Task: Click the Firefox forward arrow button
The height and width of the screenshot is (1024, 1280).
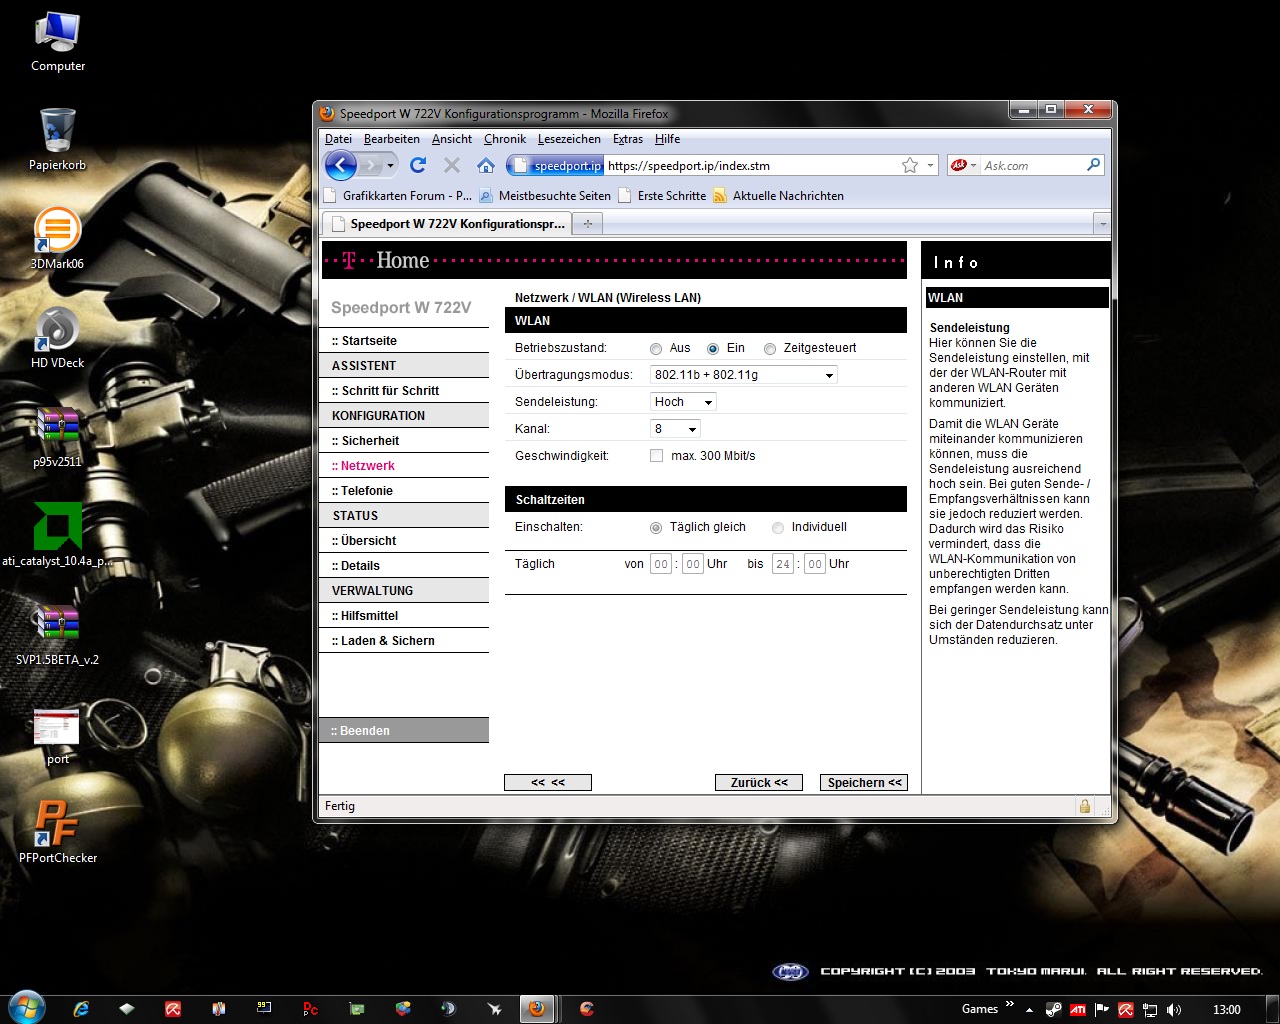Action: [x=372, y=165]
